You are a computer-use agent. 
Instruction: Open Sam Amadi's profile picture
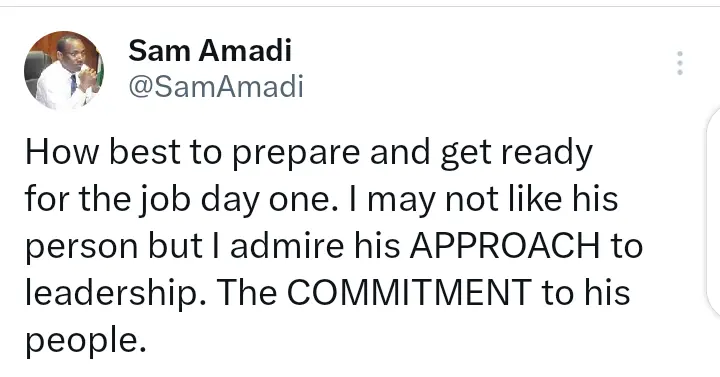(x=64, y=70)
